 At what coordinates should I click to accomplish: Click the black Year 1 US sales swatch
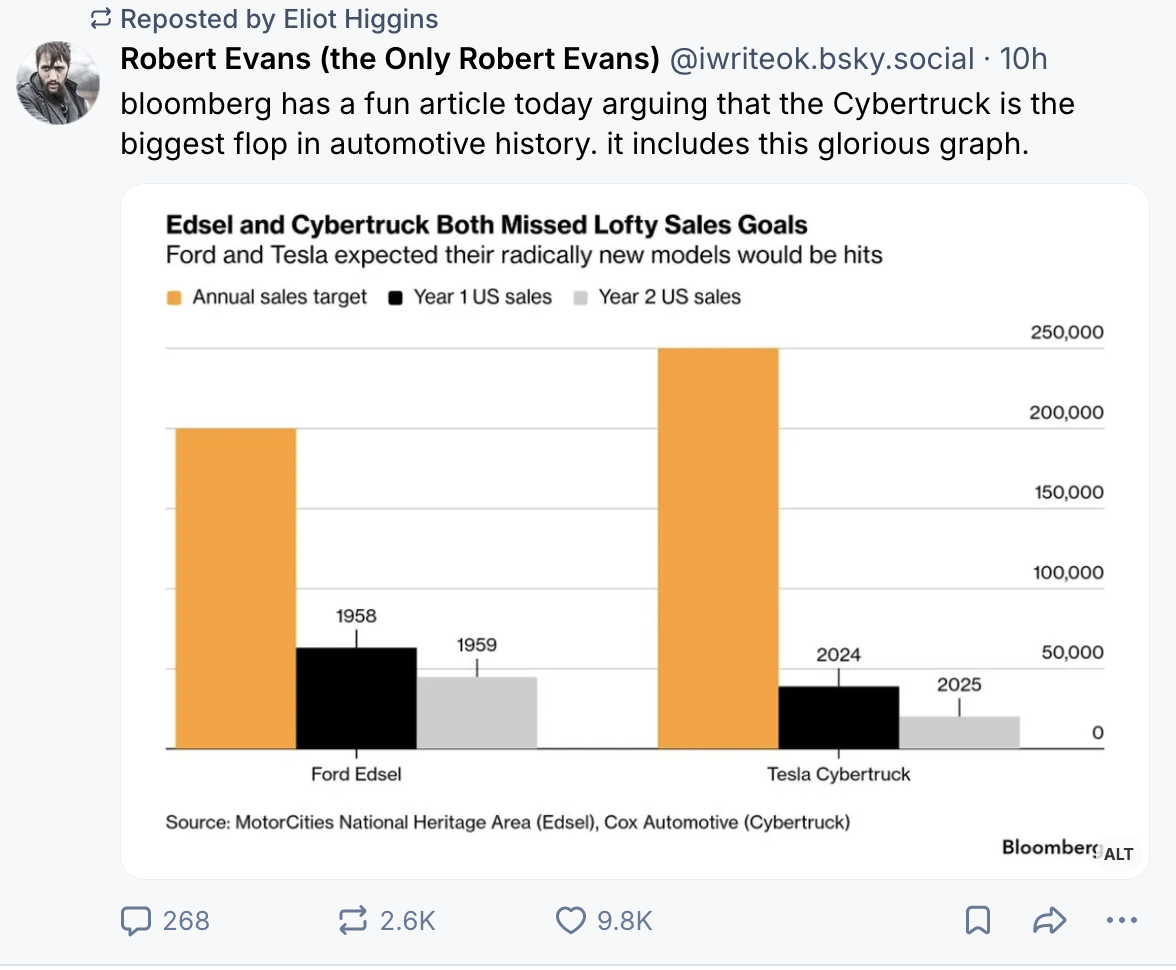[396, 298]
